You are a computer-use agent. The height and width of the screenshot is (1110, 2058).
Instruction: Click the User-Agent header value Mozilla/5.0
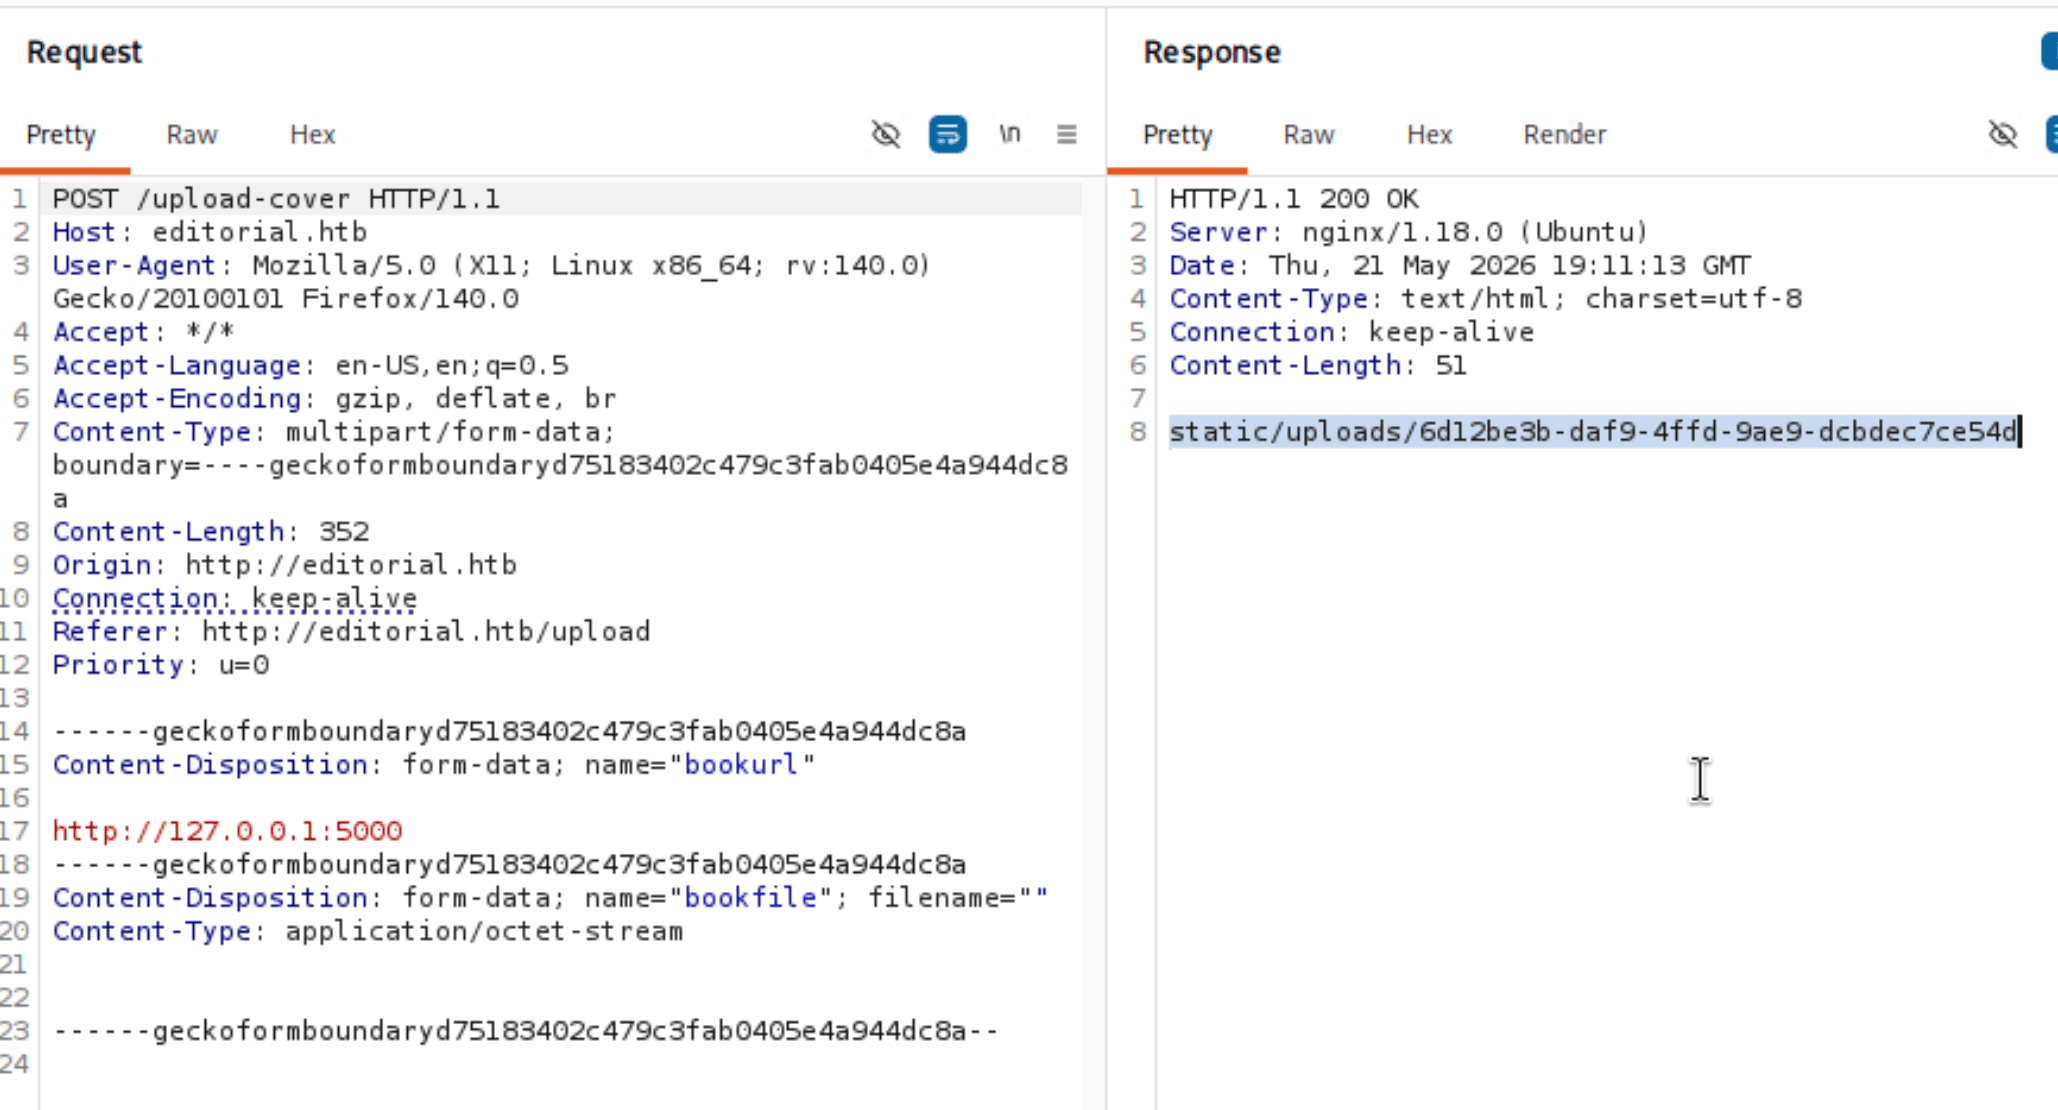click(x=344, y=265)
